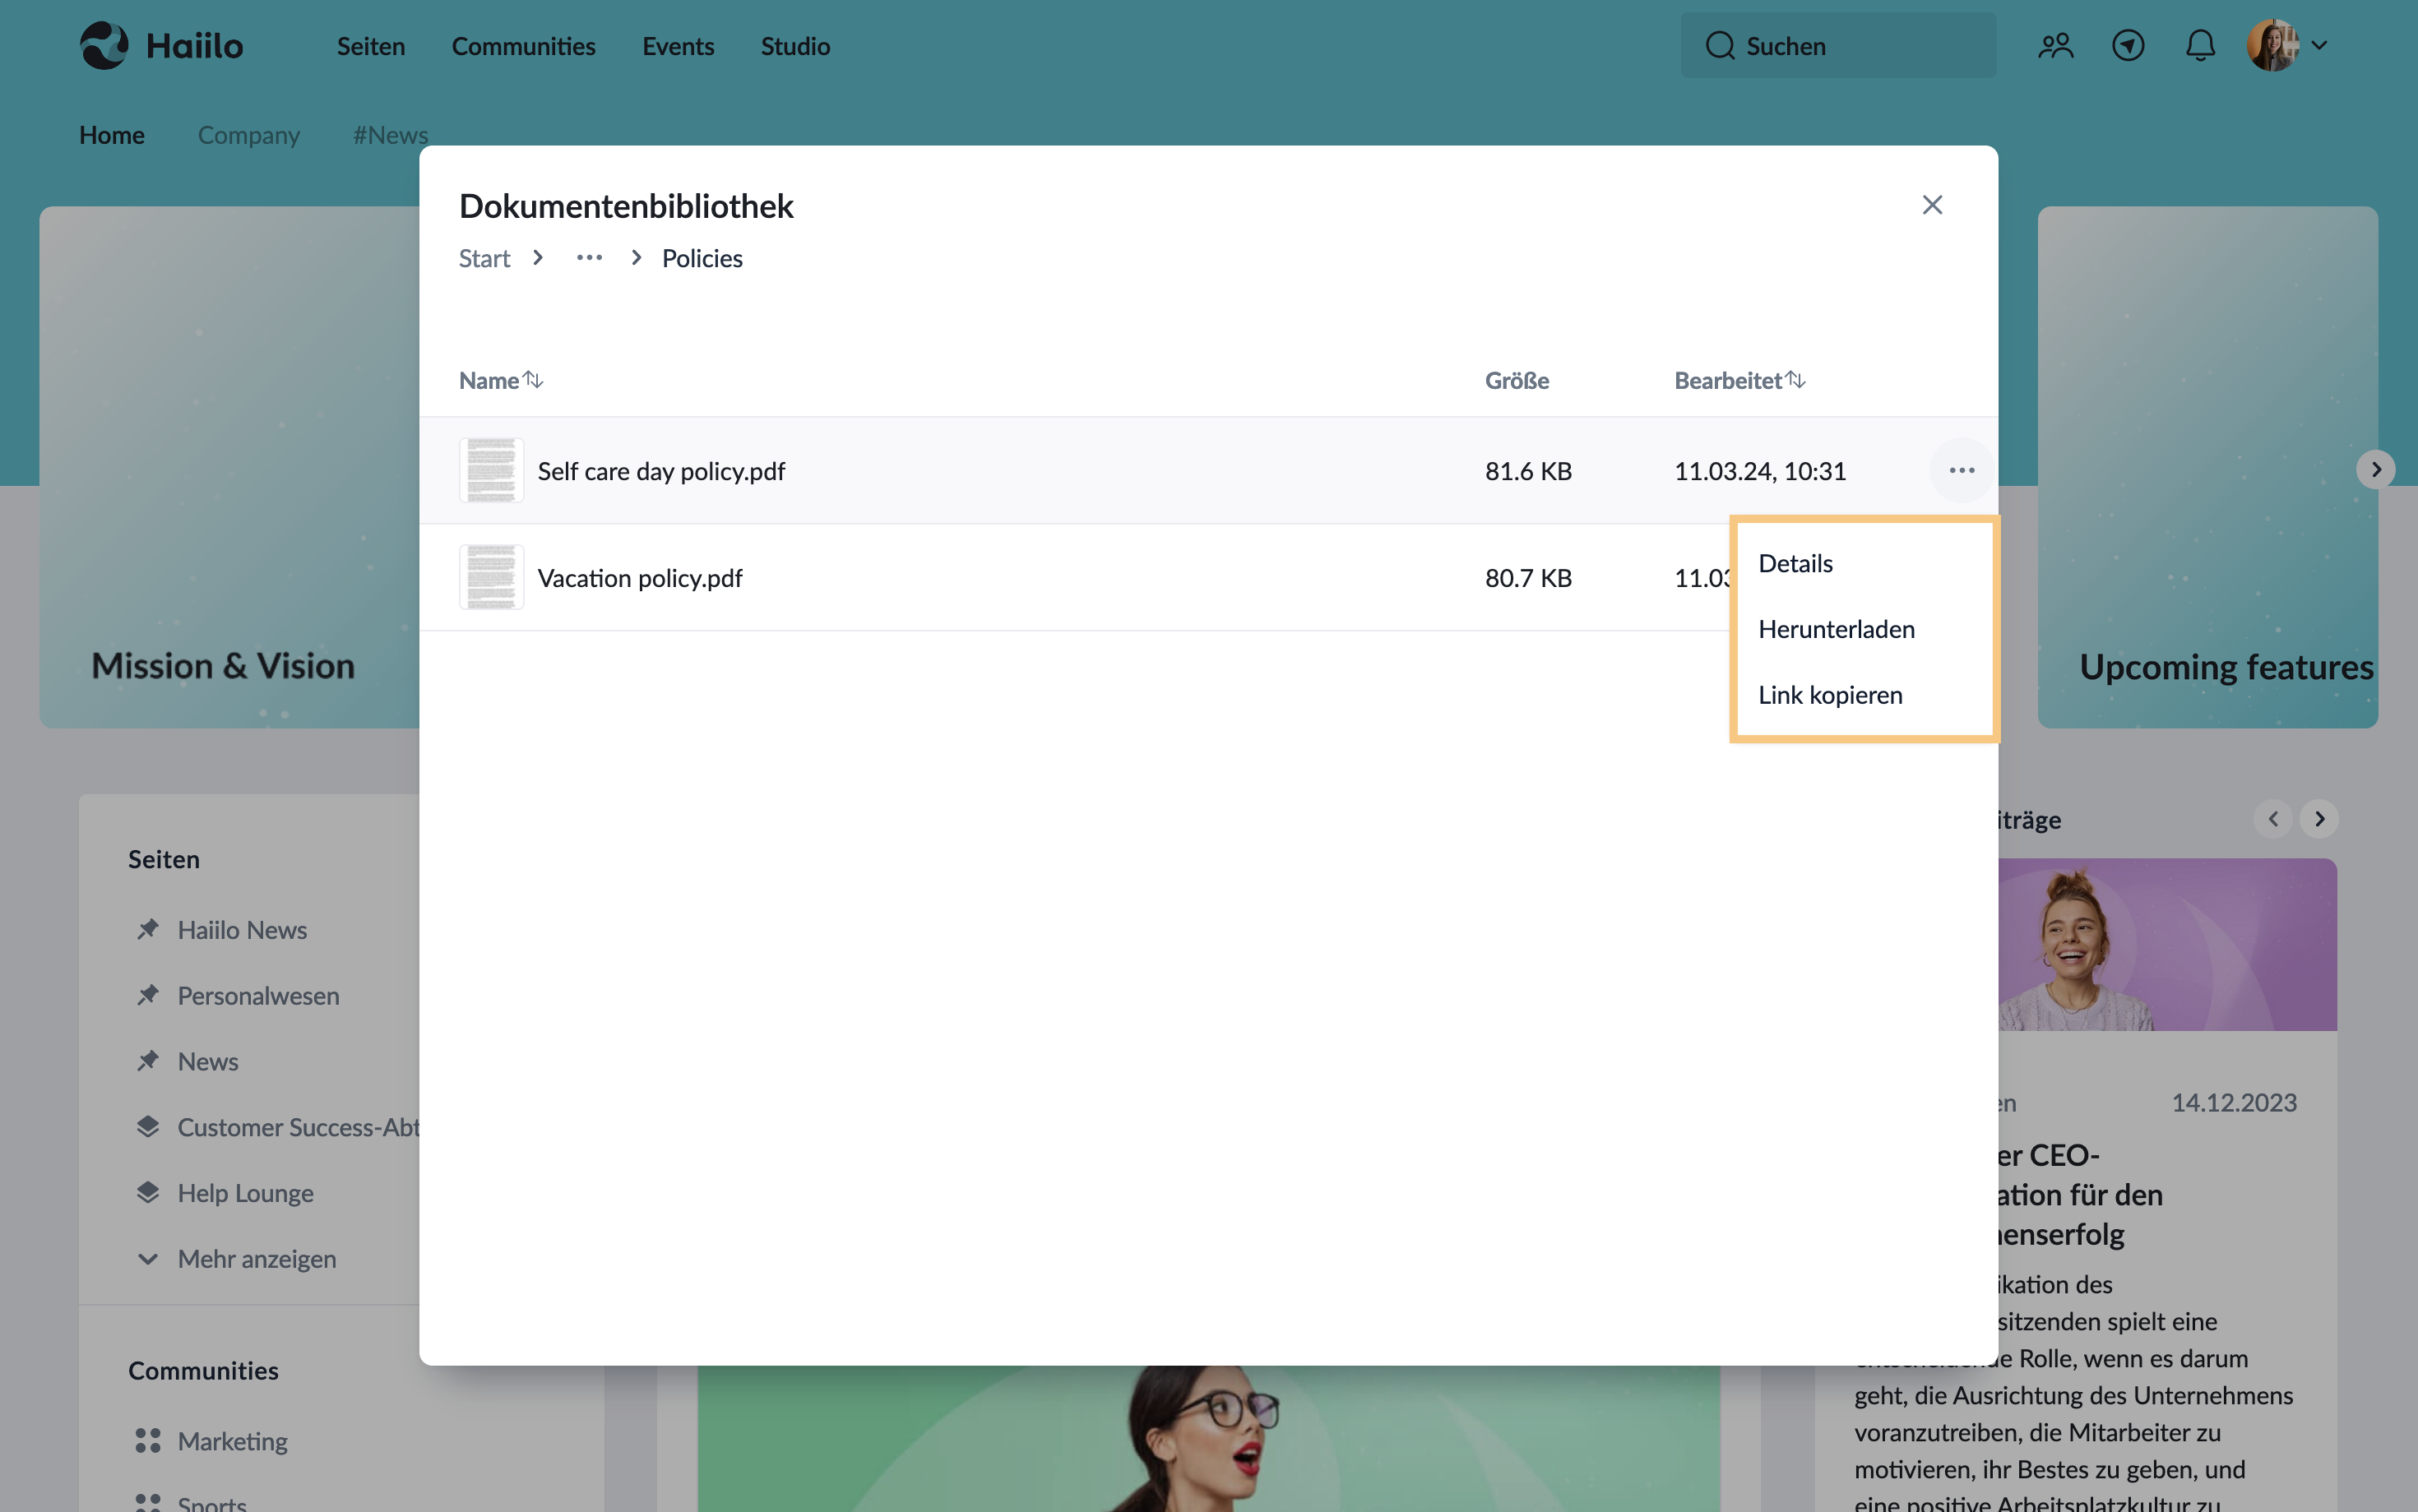This screenshot has height=1512, width=2418.
Task: Click the pin icon beside Personalwesen
Action: click(148, 995)
